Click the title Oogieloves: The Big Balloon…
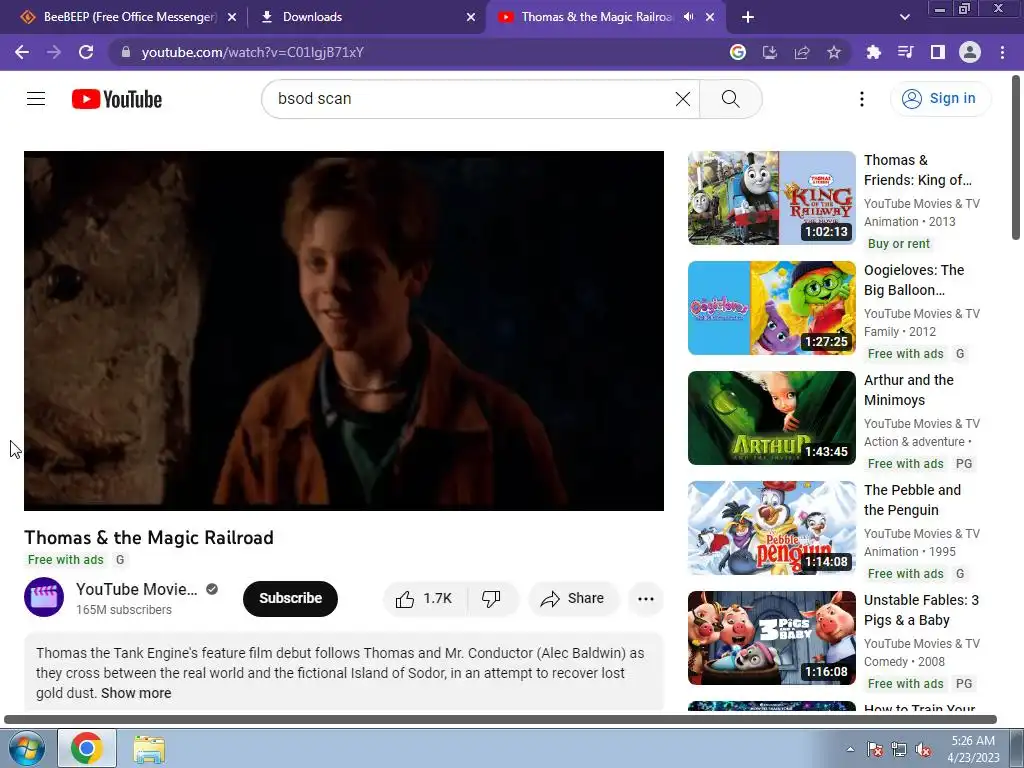Image resolution: width=1024 pixels, height=768 pixels. pos(914,280)
